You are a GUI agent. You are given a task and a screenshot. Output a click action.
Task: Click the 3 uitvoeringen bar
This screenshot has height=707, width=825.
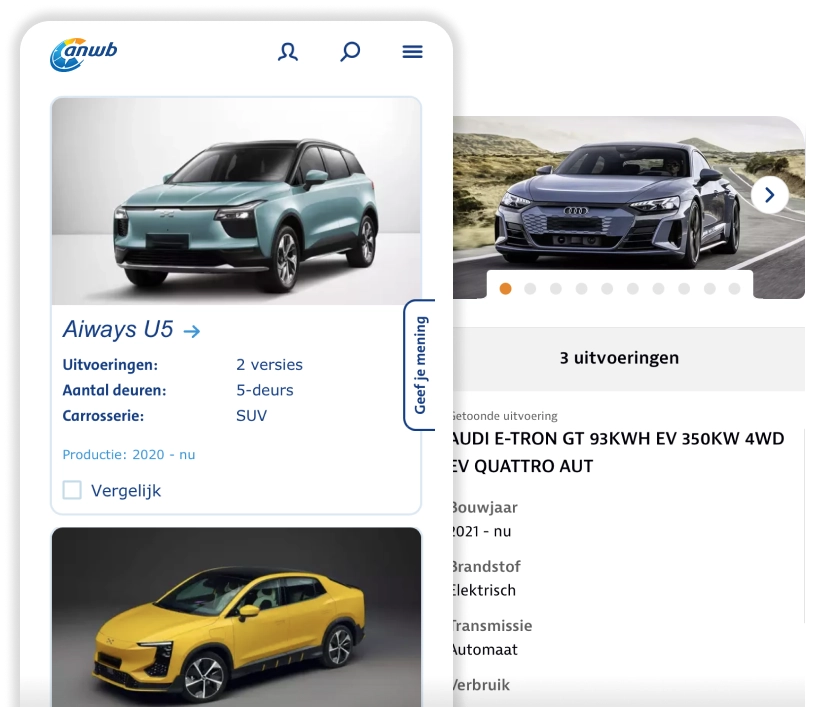tap(629, 359)
